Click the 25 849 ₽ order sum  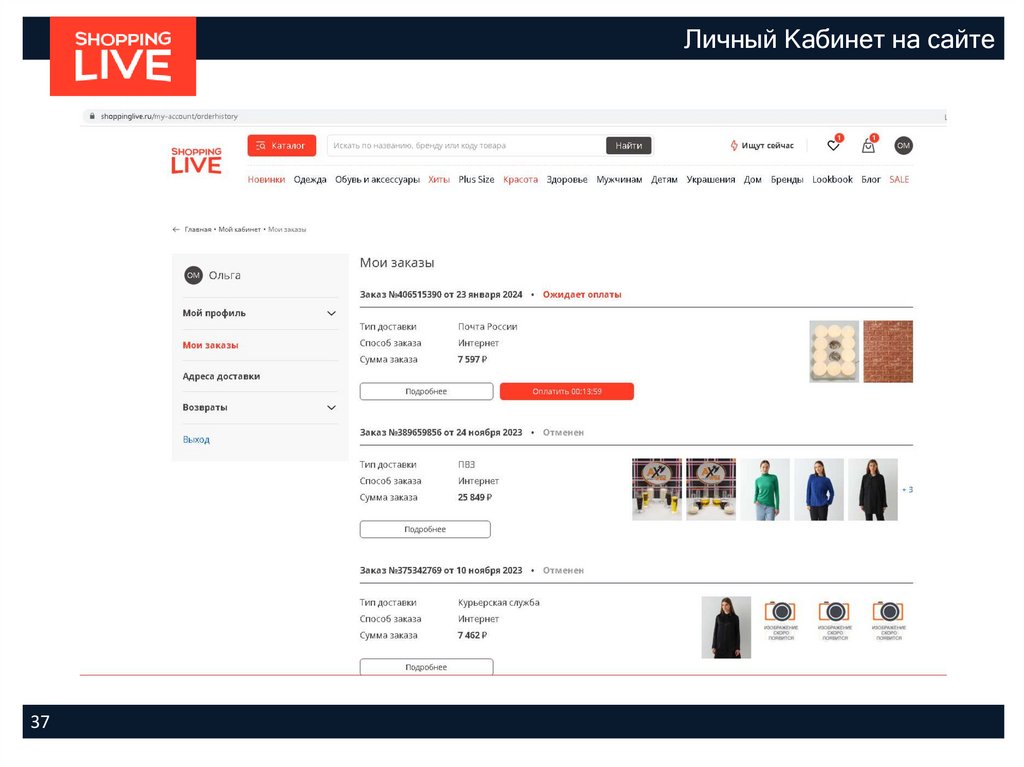[x=475, y=498]
